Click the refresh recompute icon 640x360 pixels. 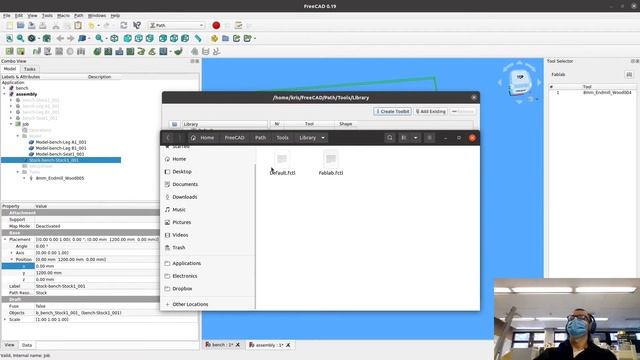click(124, 25)
